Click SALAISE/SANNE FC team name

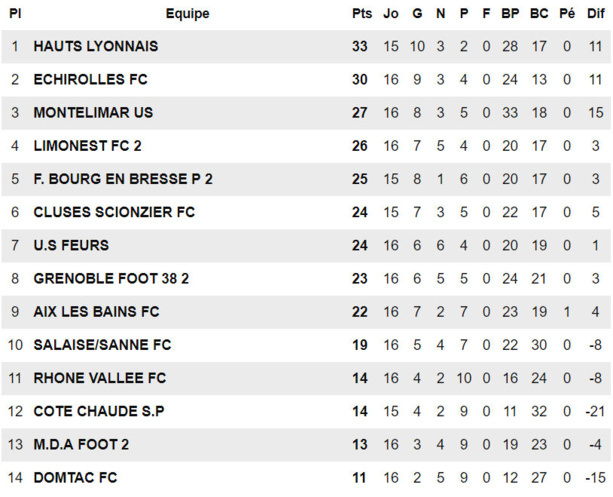(102, 345)
